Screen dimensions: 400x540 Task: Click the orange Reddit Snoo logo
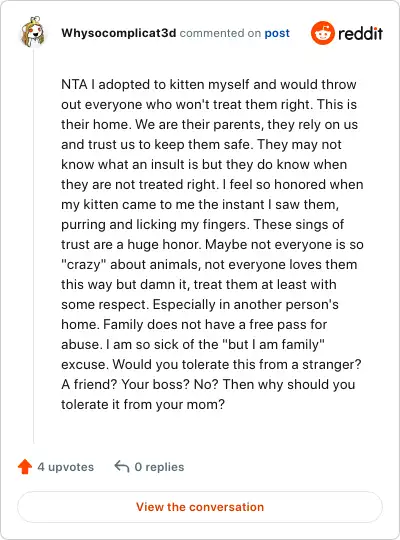(322, 33)
